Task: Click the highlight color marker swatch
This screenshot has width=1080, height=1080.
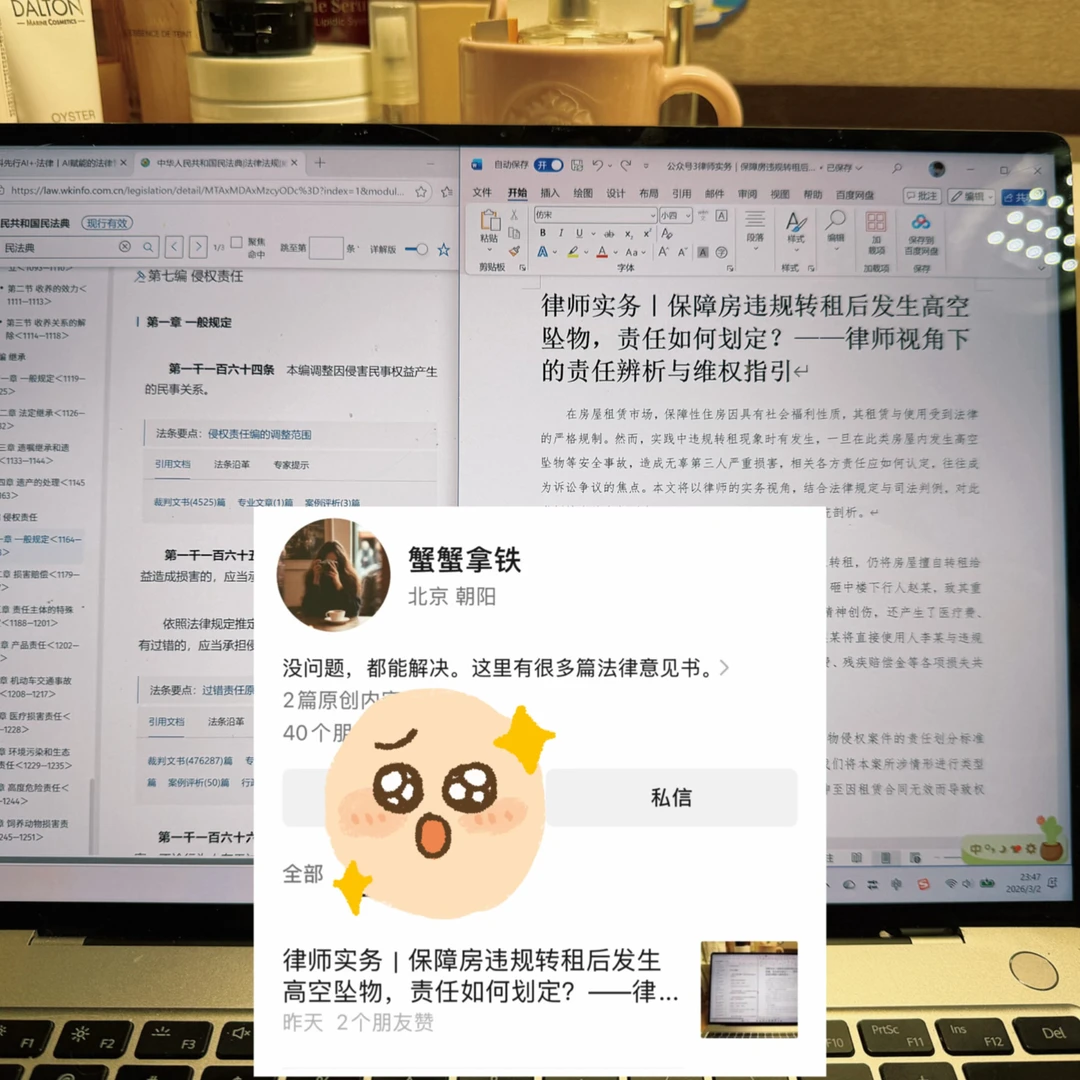Action: (x=572, y=252)
